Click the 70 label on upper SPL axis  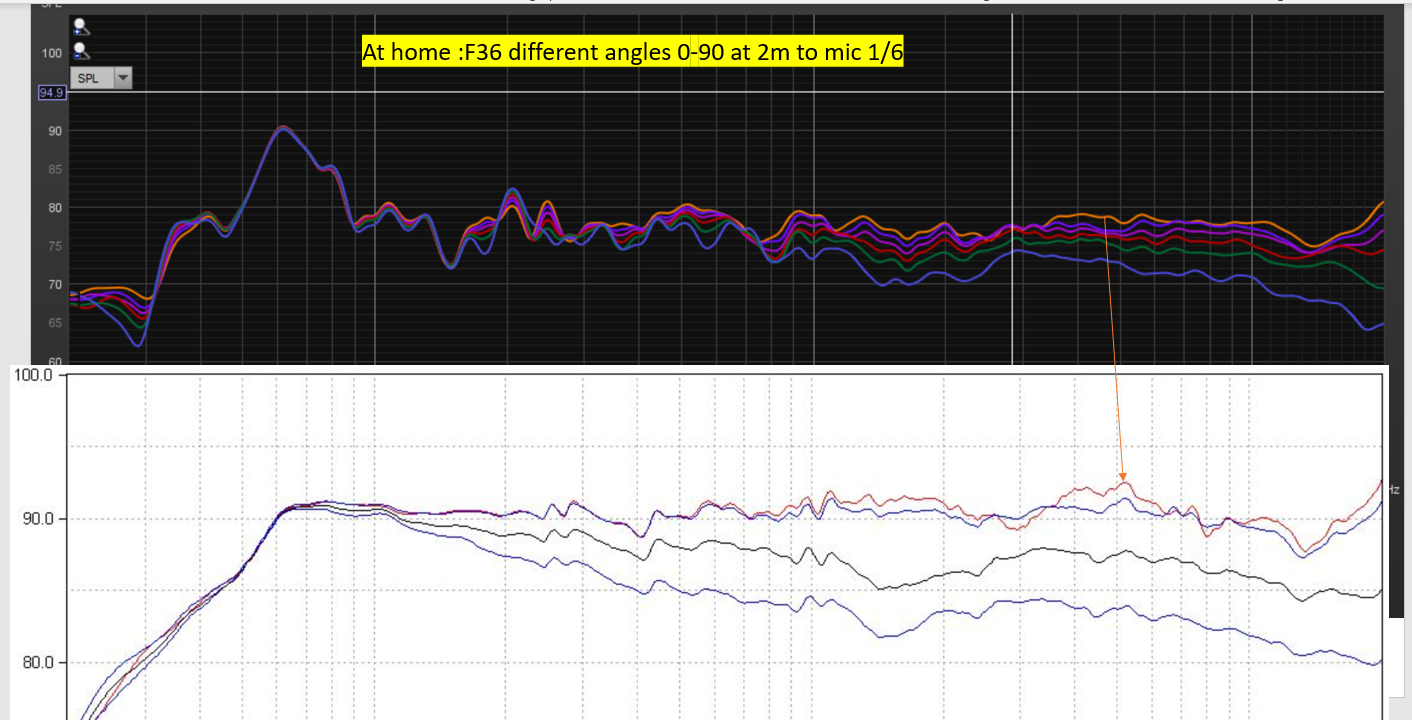point(55,285)
